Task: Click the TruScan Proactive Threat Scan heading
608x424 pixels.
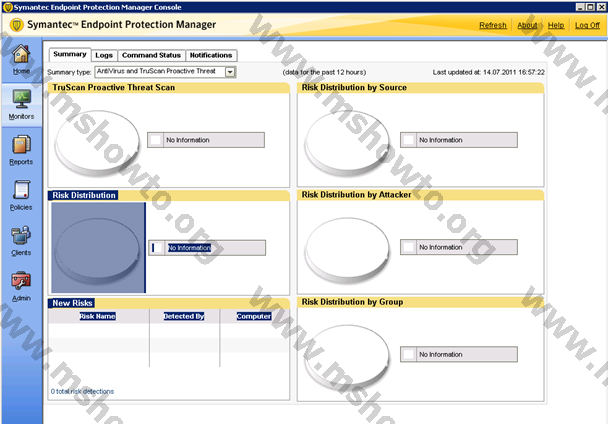Action: click(114, 88)
